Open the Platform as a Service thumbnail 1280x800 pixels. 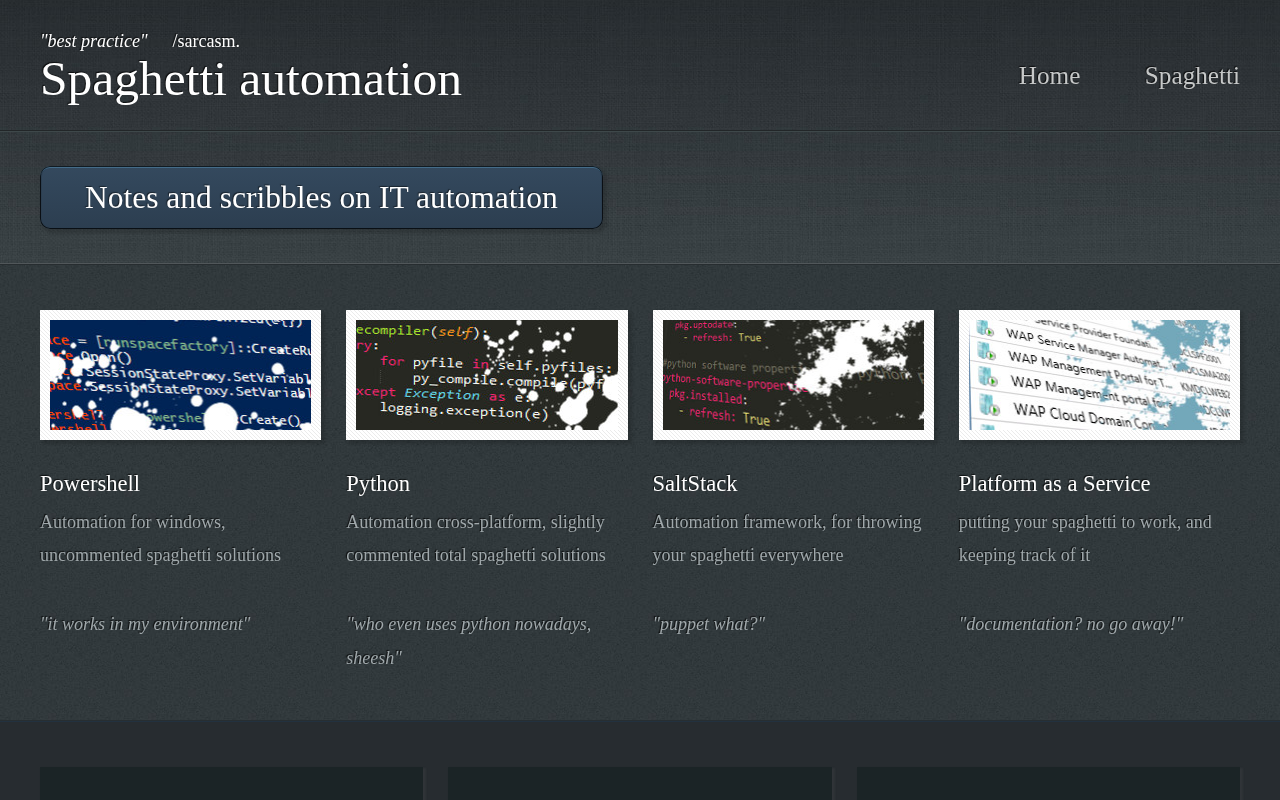coord(1099,375)
